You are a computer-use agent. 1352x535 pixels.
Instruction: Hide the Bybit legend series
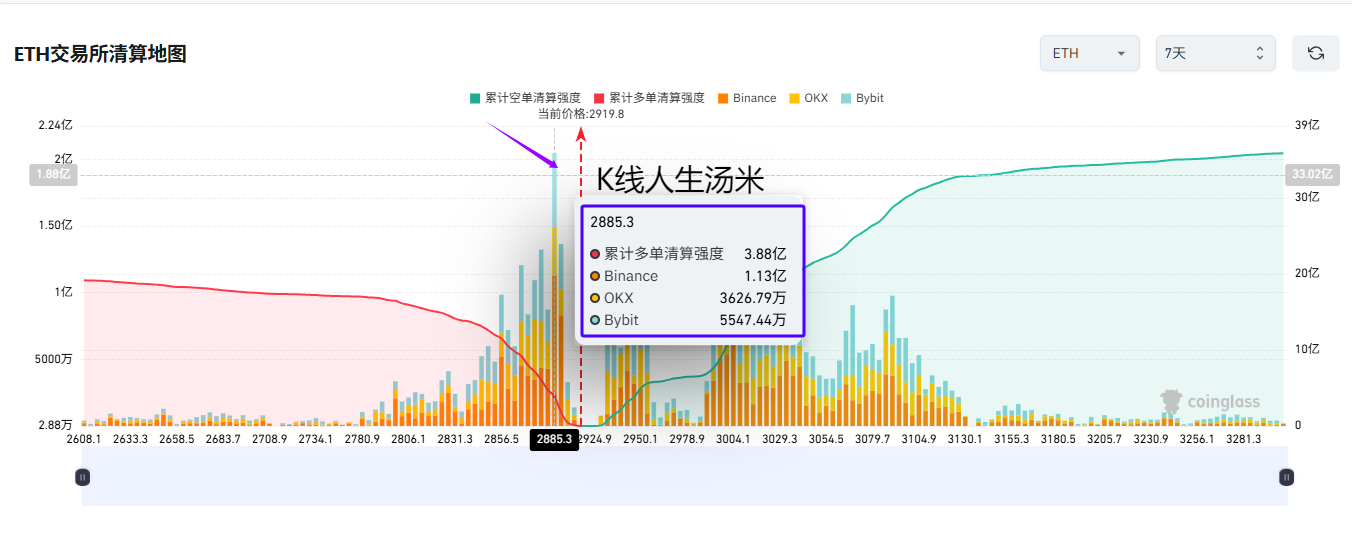[861, 98]
